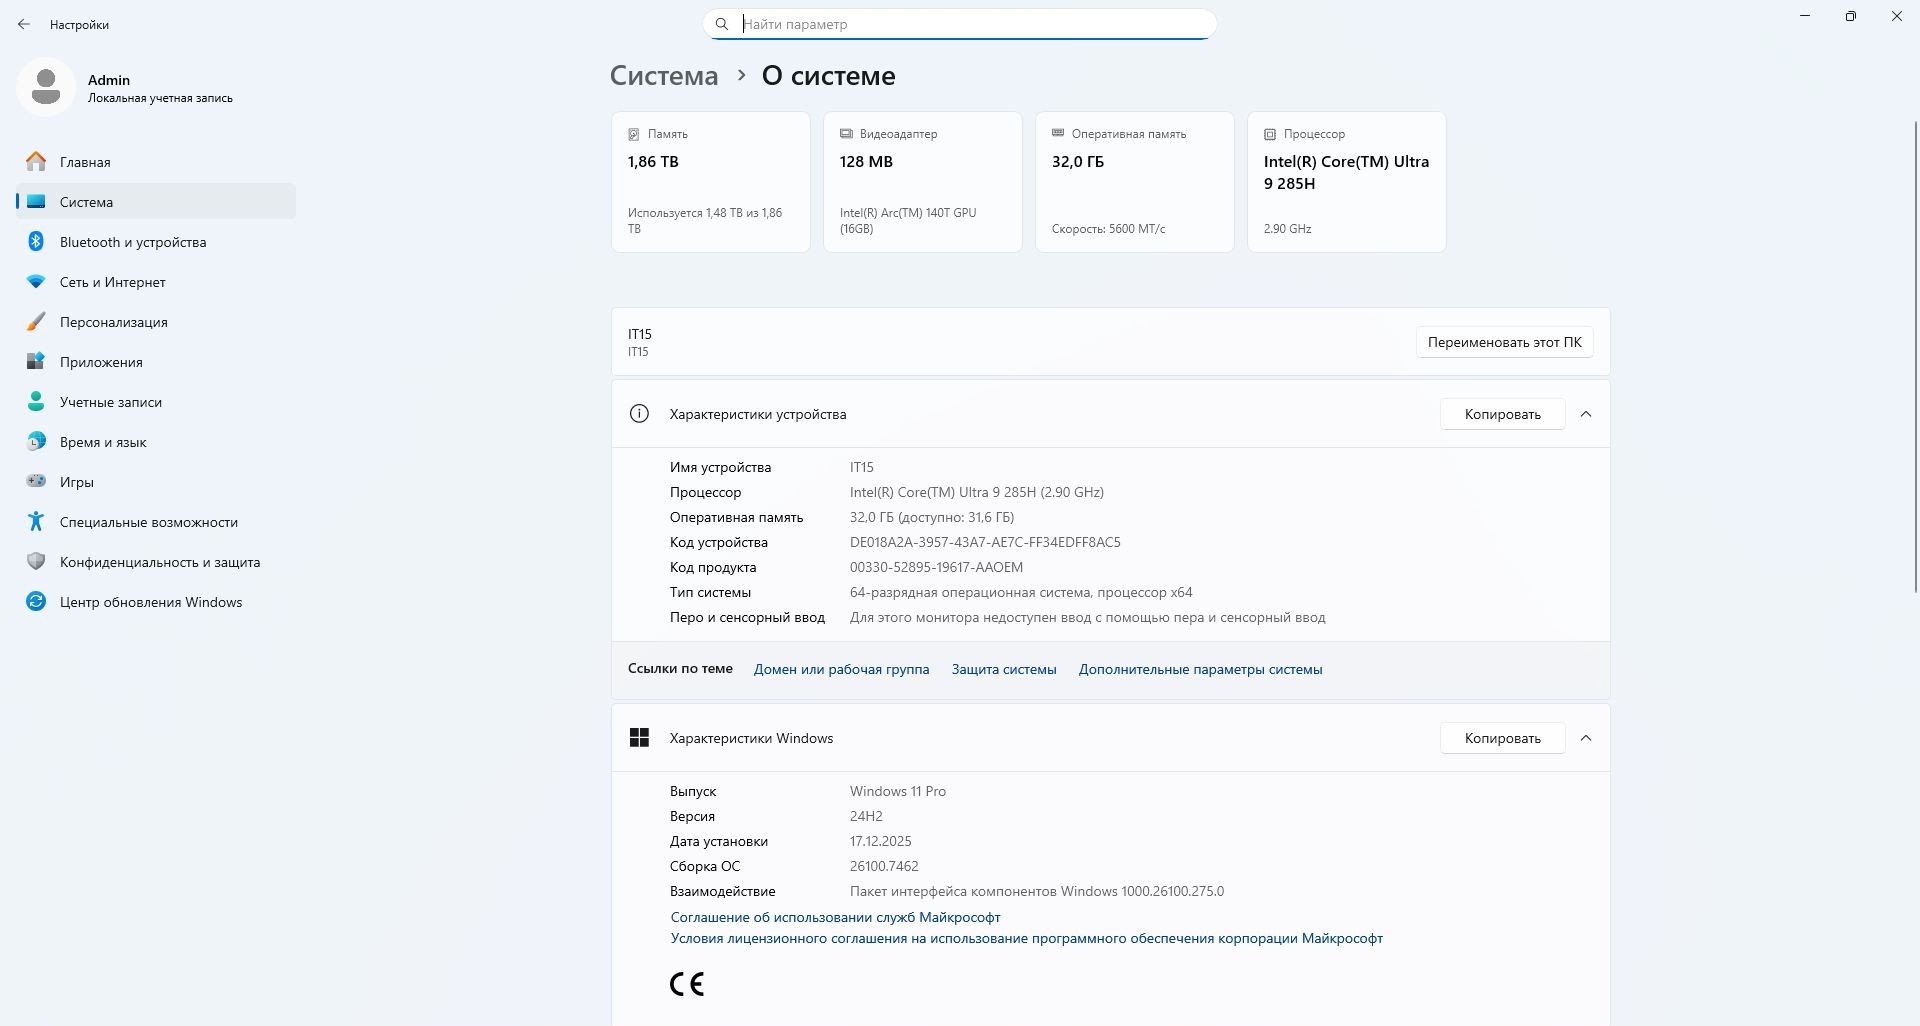Navigate to Приложения
The width and height of the screenshot is (1920, 1026).
coord(156,362)
